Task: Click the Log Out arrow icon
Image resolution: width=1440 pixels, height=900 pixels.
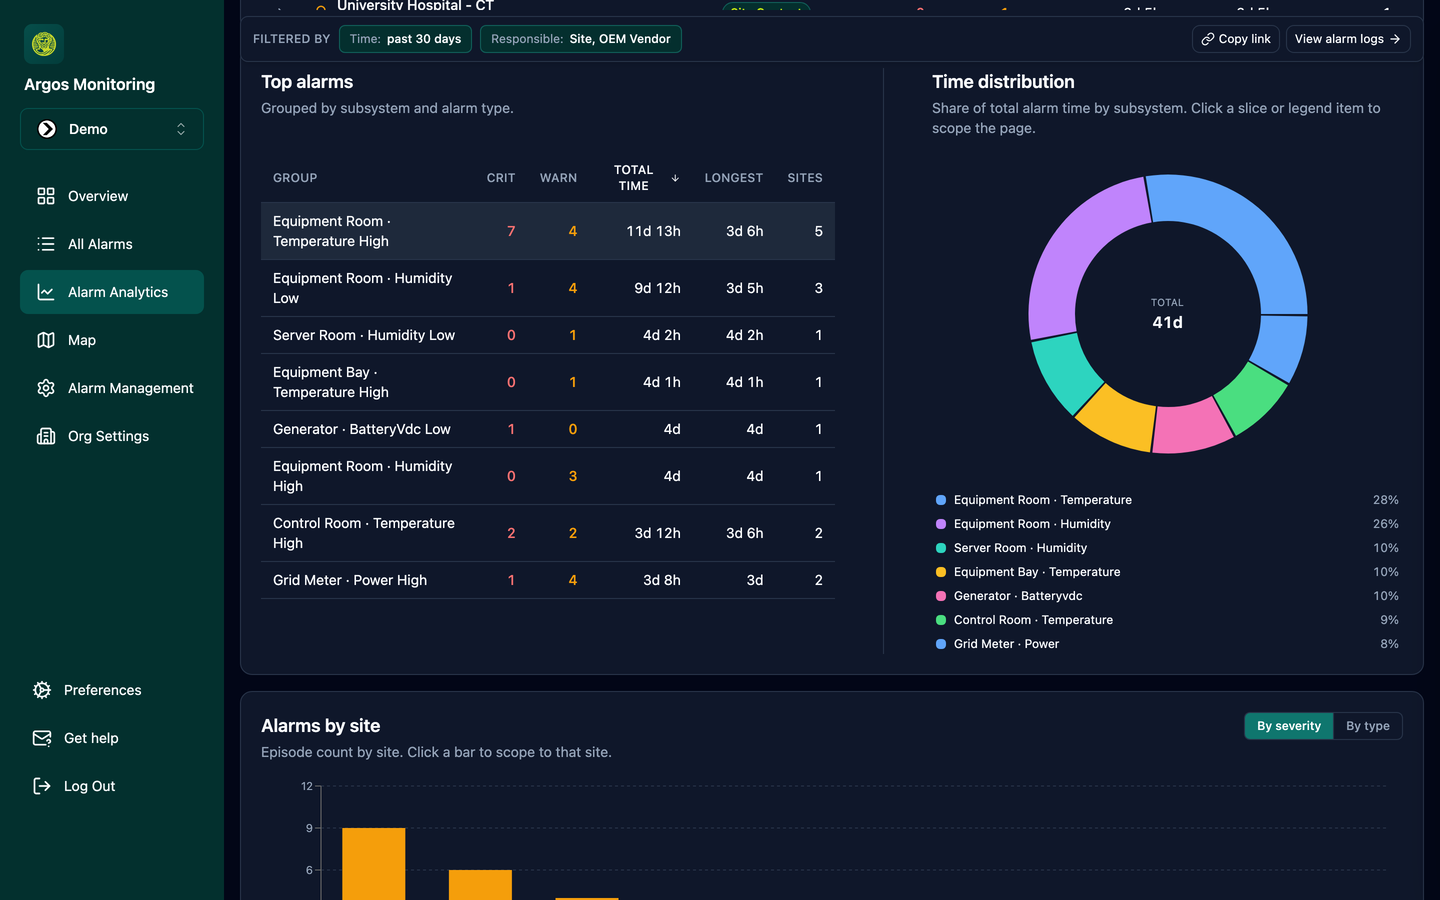Action: (42, 786)
